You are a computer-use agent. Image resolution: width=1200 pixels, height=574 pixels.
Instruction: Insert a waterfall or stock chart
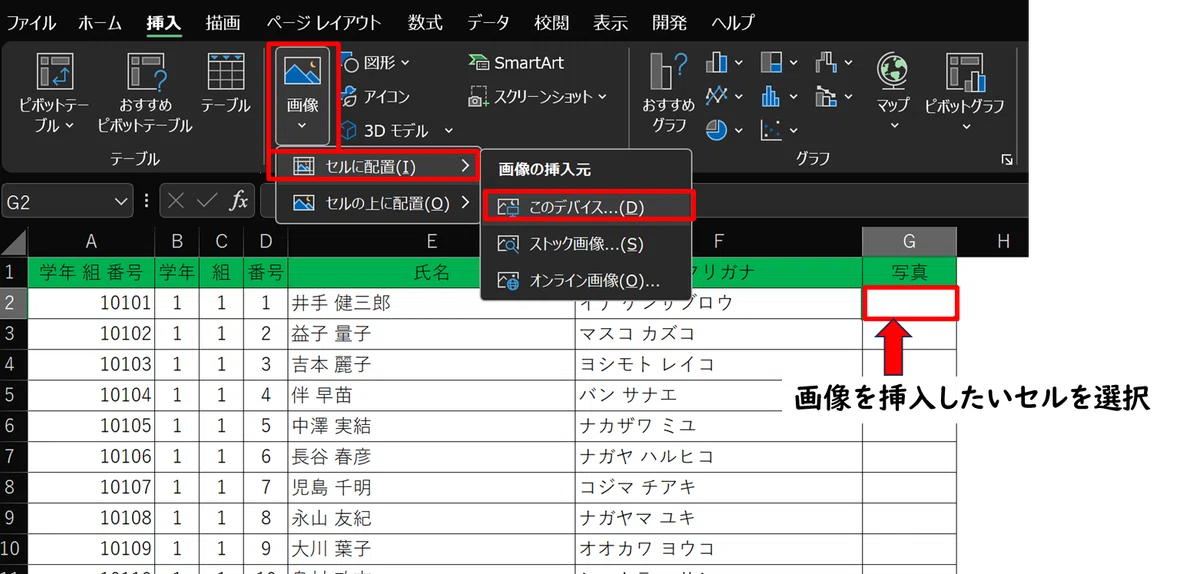coord(826,63)
